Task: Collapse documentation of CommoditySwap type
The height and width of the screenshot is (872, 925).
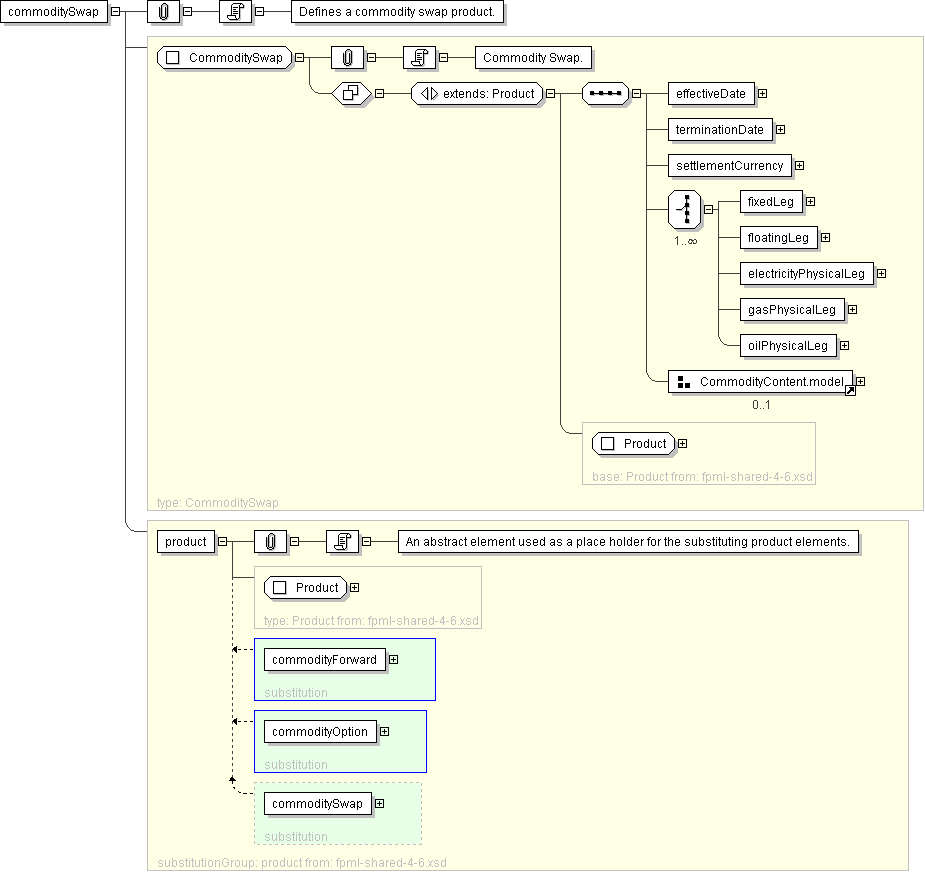Action: pos(444,58)
